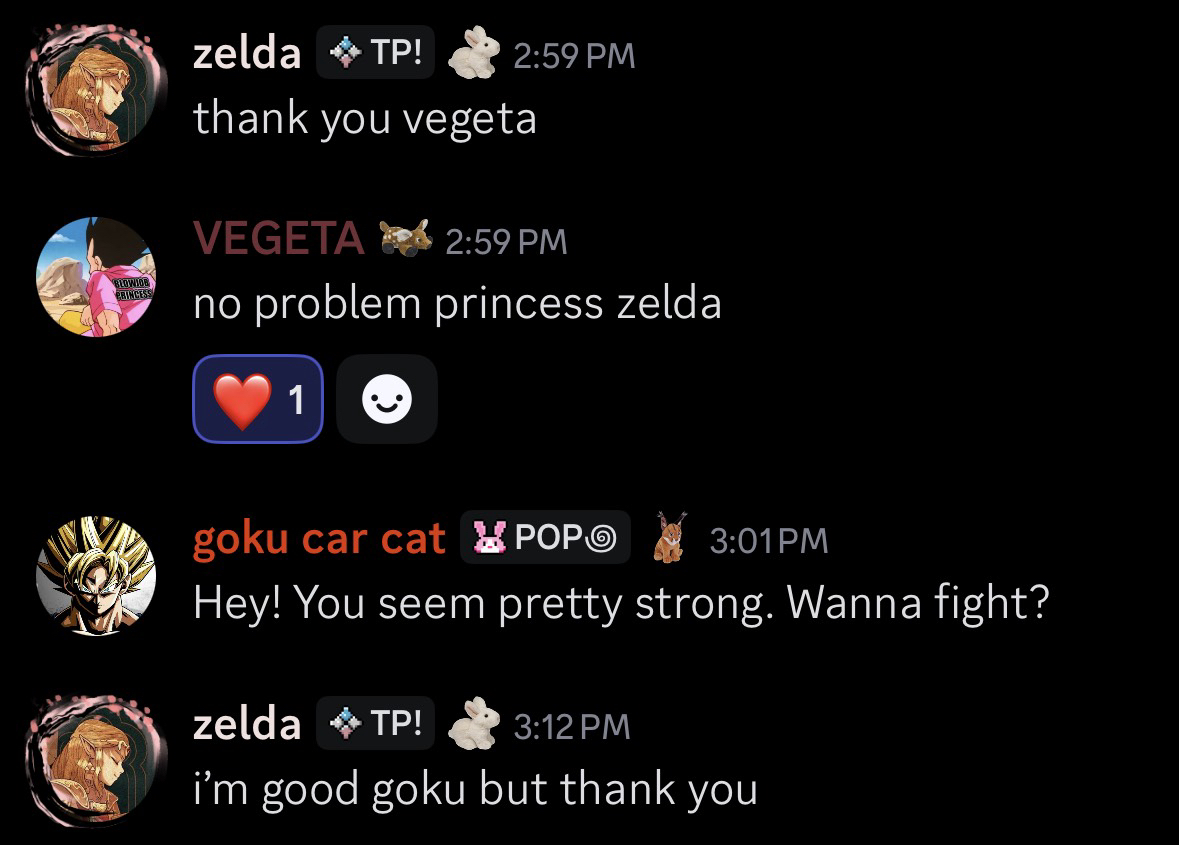Open zelda's avatar beside 'thank you vegeta'

[96, 90]
